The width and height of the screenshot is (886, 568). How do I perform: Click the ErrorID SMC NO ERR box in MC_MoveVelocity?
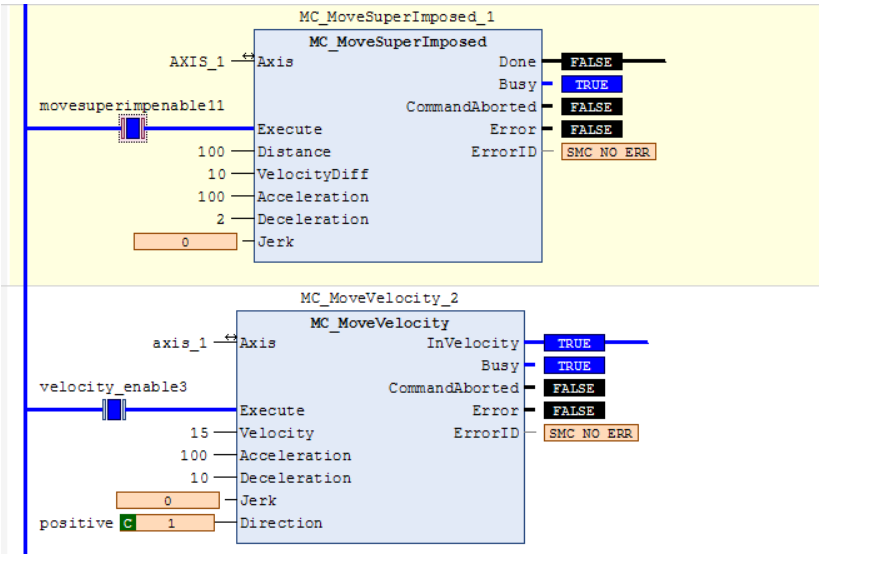click(x=591, y=433)
